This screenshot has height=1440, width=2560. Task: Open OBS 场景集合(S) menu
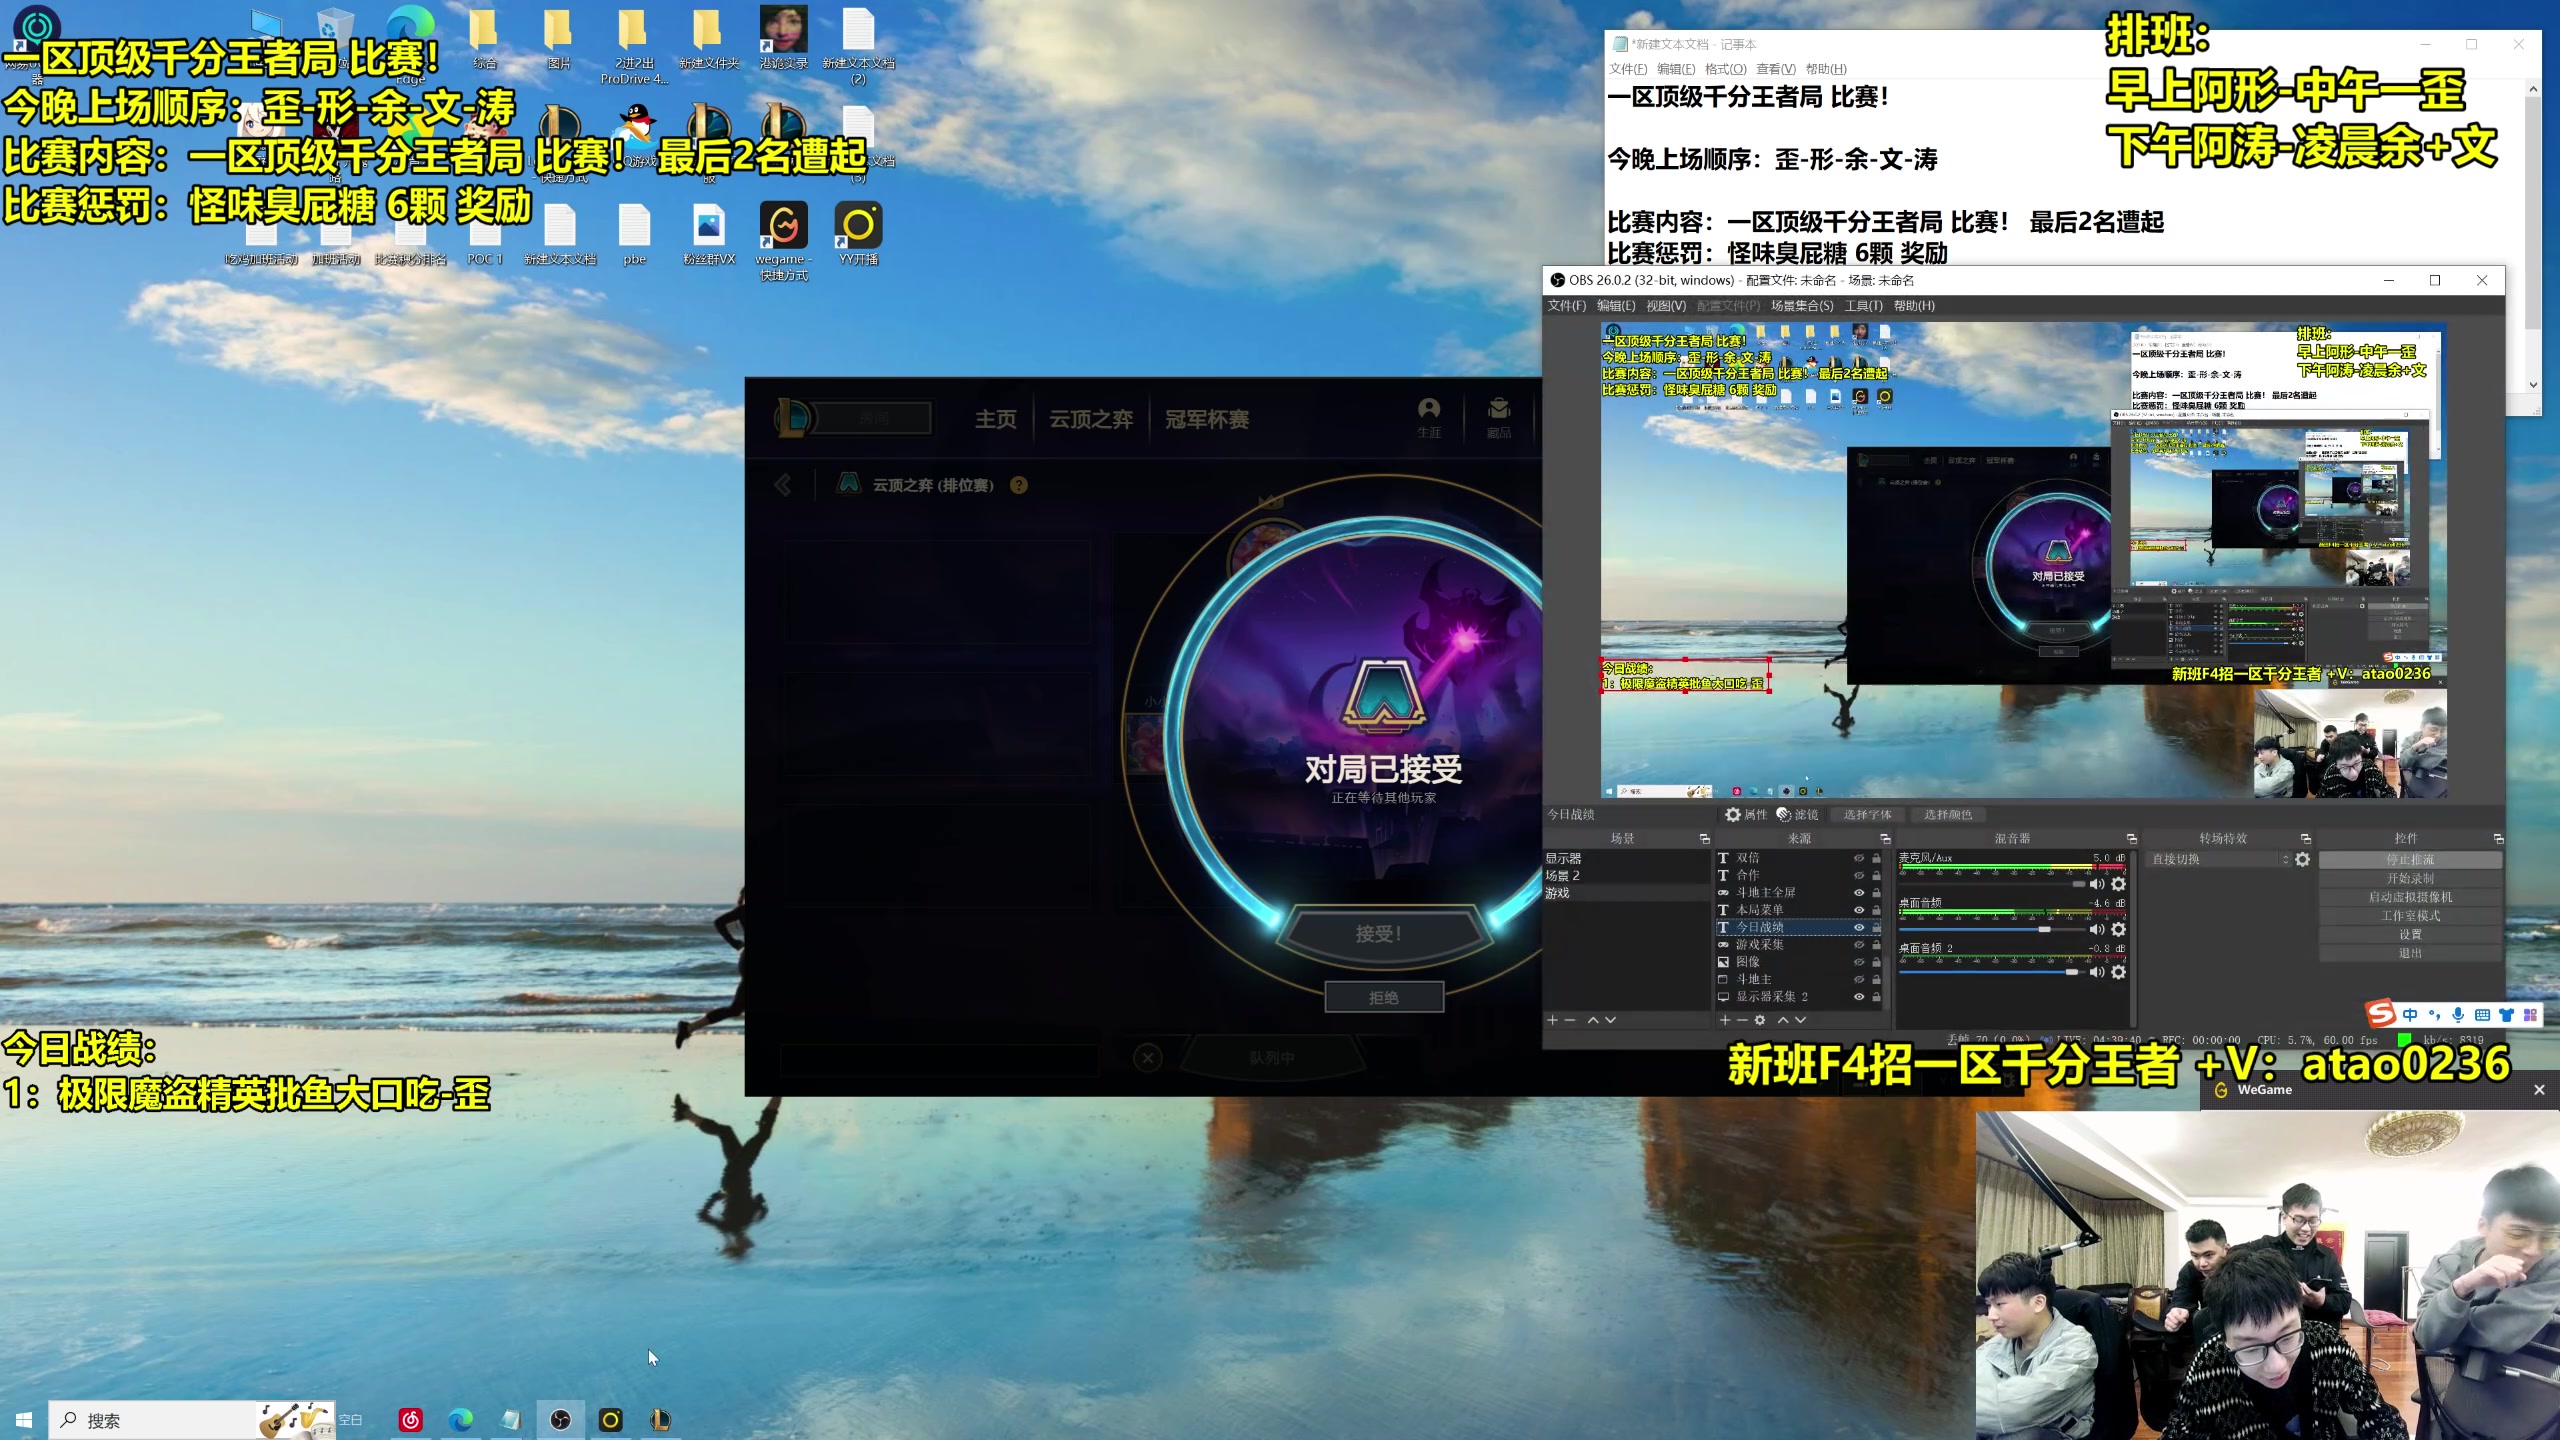click(x=1802, y=306)
